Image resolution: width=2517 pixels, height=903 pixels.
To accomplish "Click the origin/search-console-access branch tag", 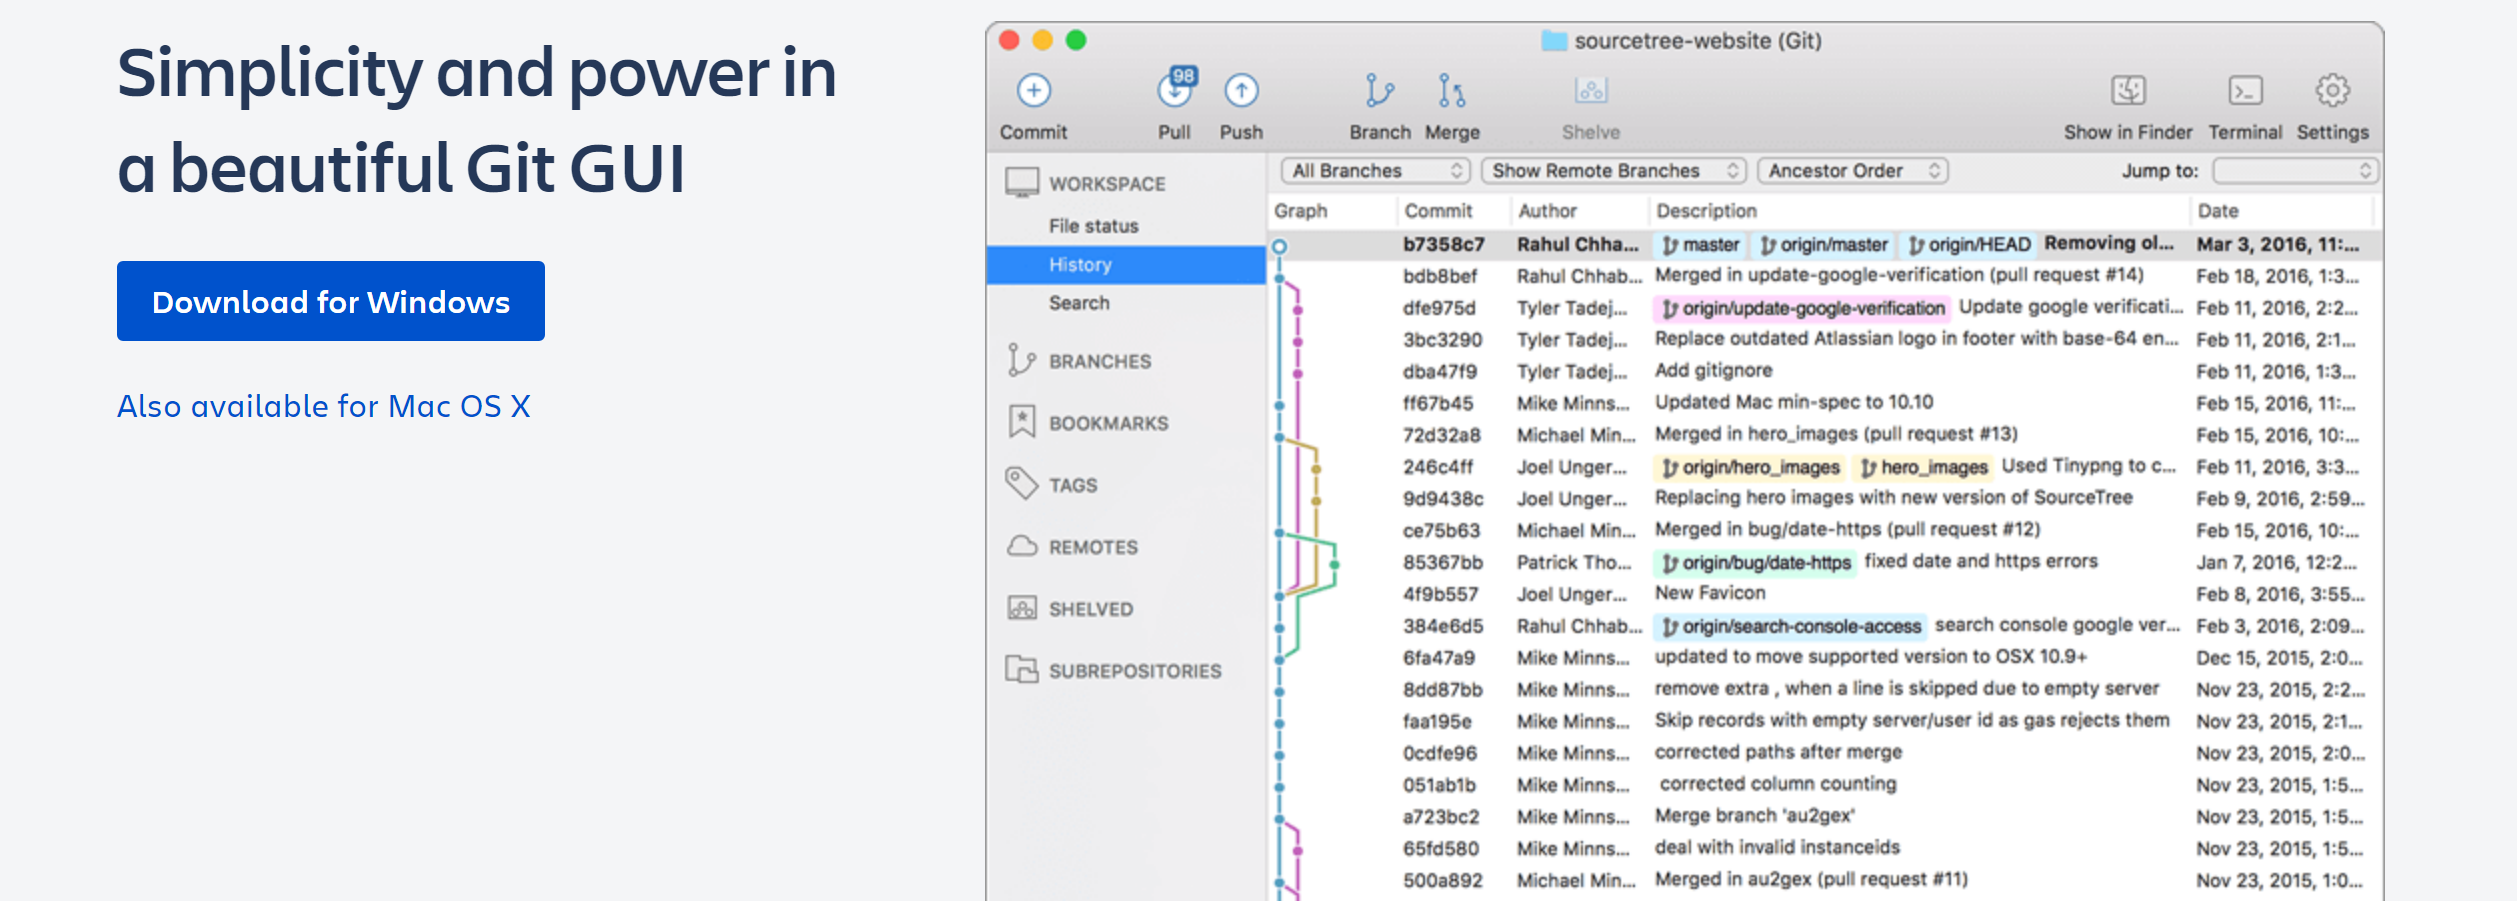I will pos(1791,626).
